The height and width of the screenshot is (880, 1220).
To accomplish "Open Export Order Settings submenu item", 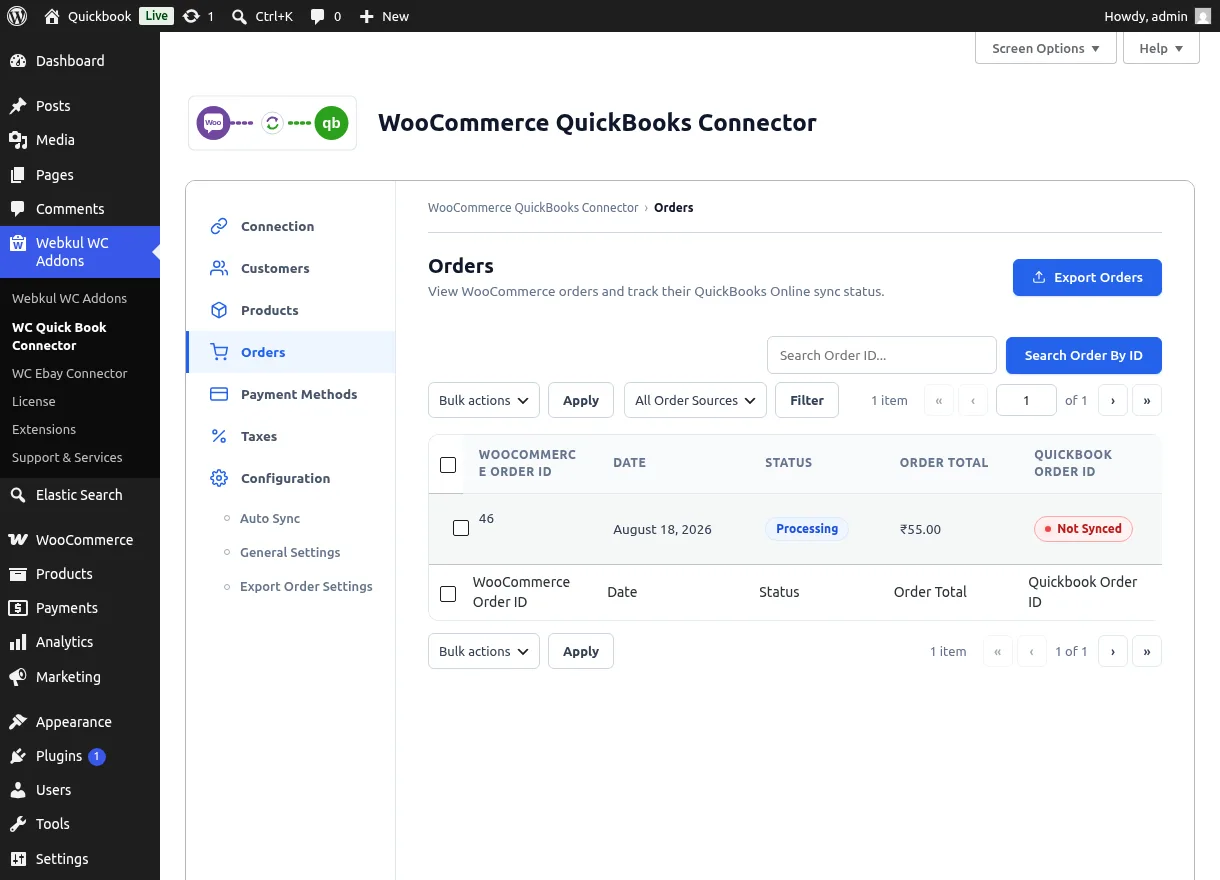I will pos(306,586).
